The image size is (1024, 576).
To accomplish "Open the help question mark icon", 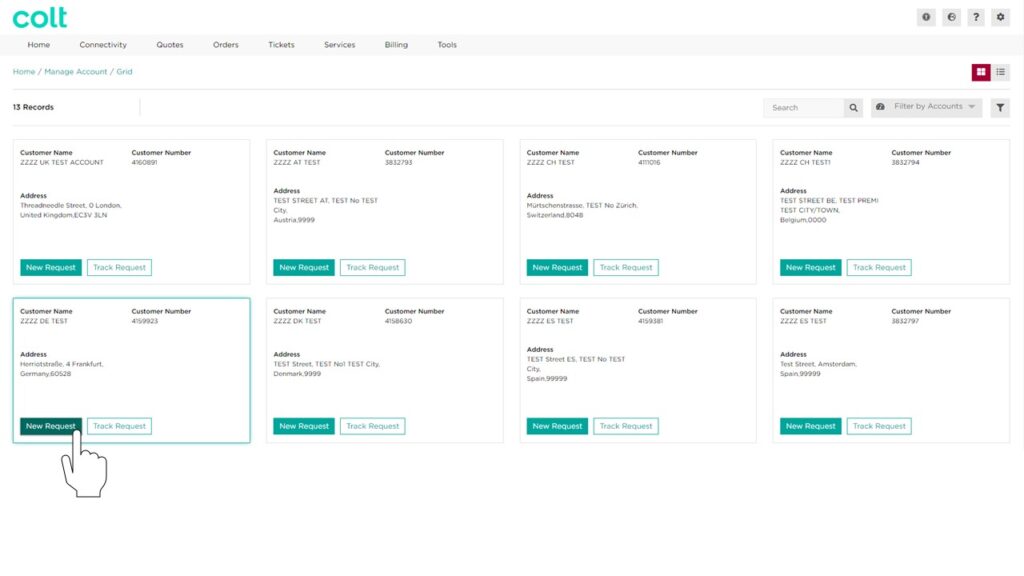I will point(976,18).
